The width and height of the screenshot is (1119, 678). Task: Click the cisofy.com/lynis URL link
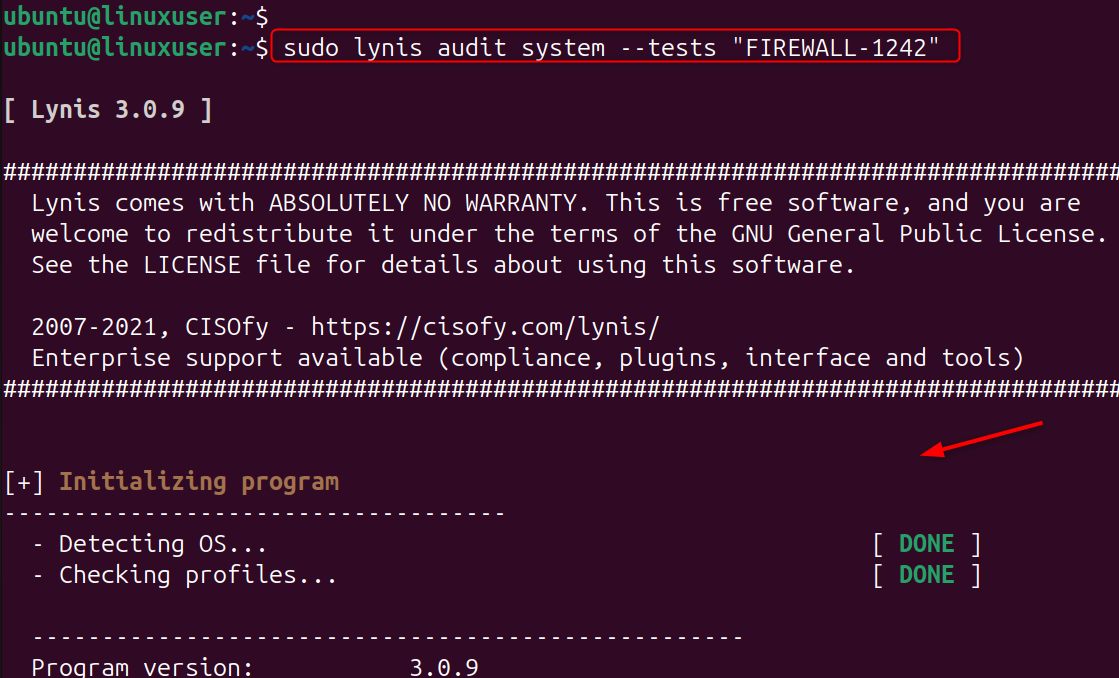(x=485, y=327)
